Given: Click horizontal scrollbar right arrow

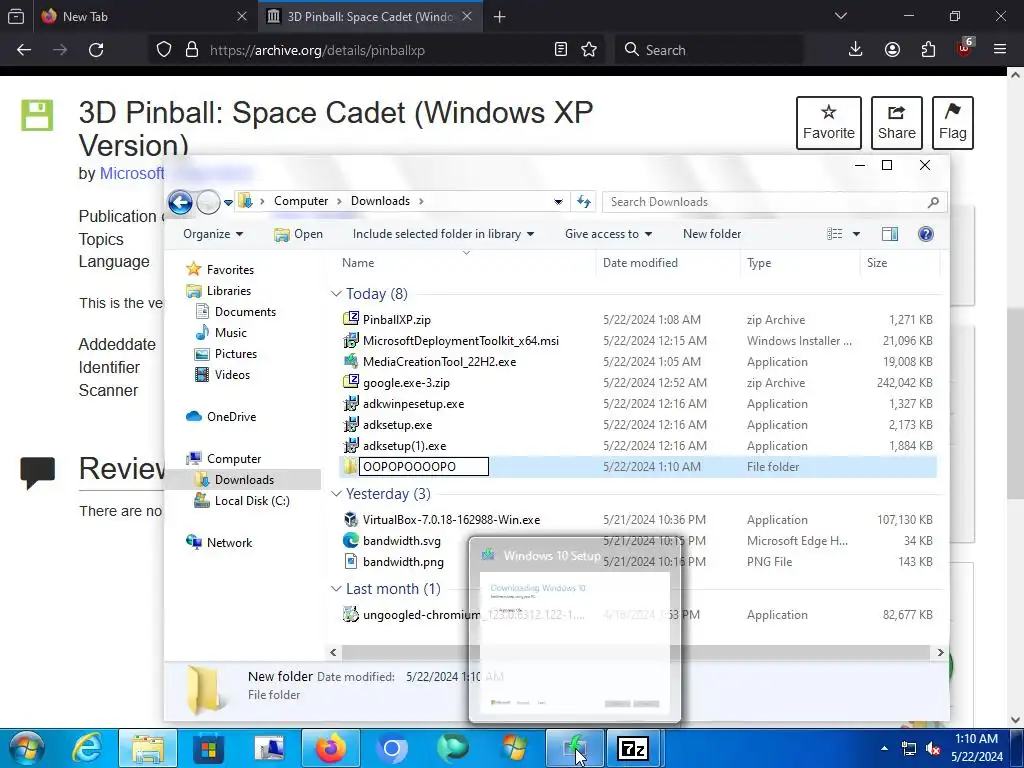Looking at the screenshot, I should click(940, 652).
